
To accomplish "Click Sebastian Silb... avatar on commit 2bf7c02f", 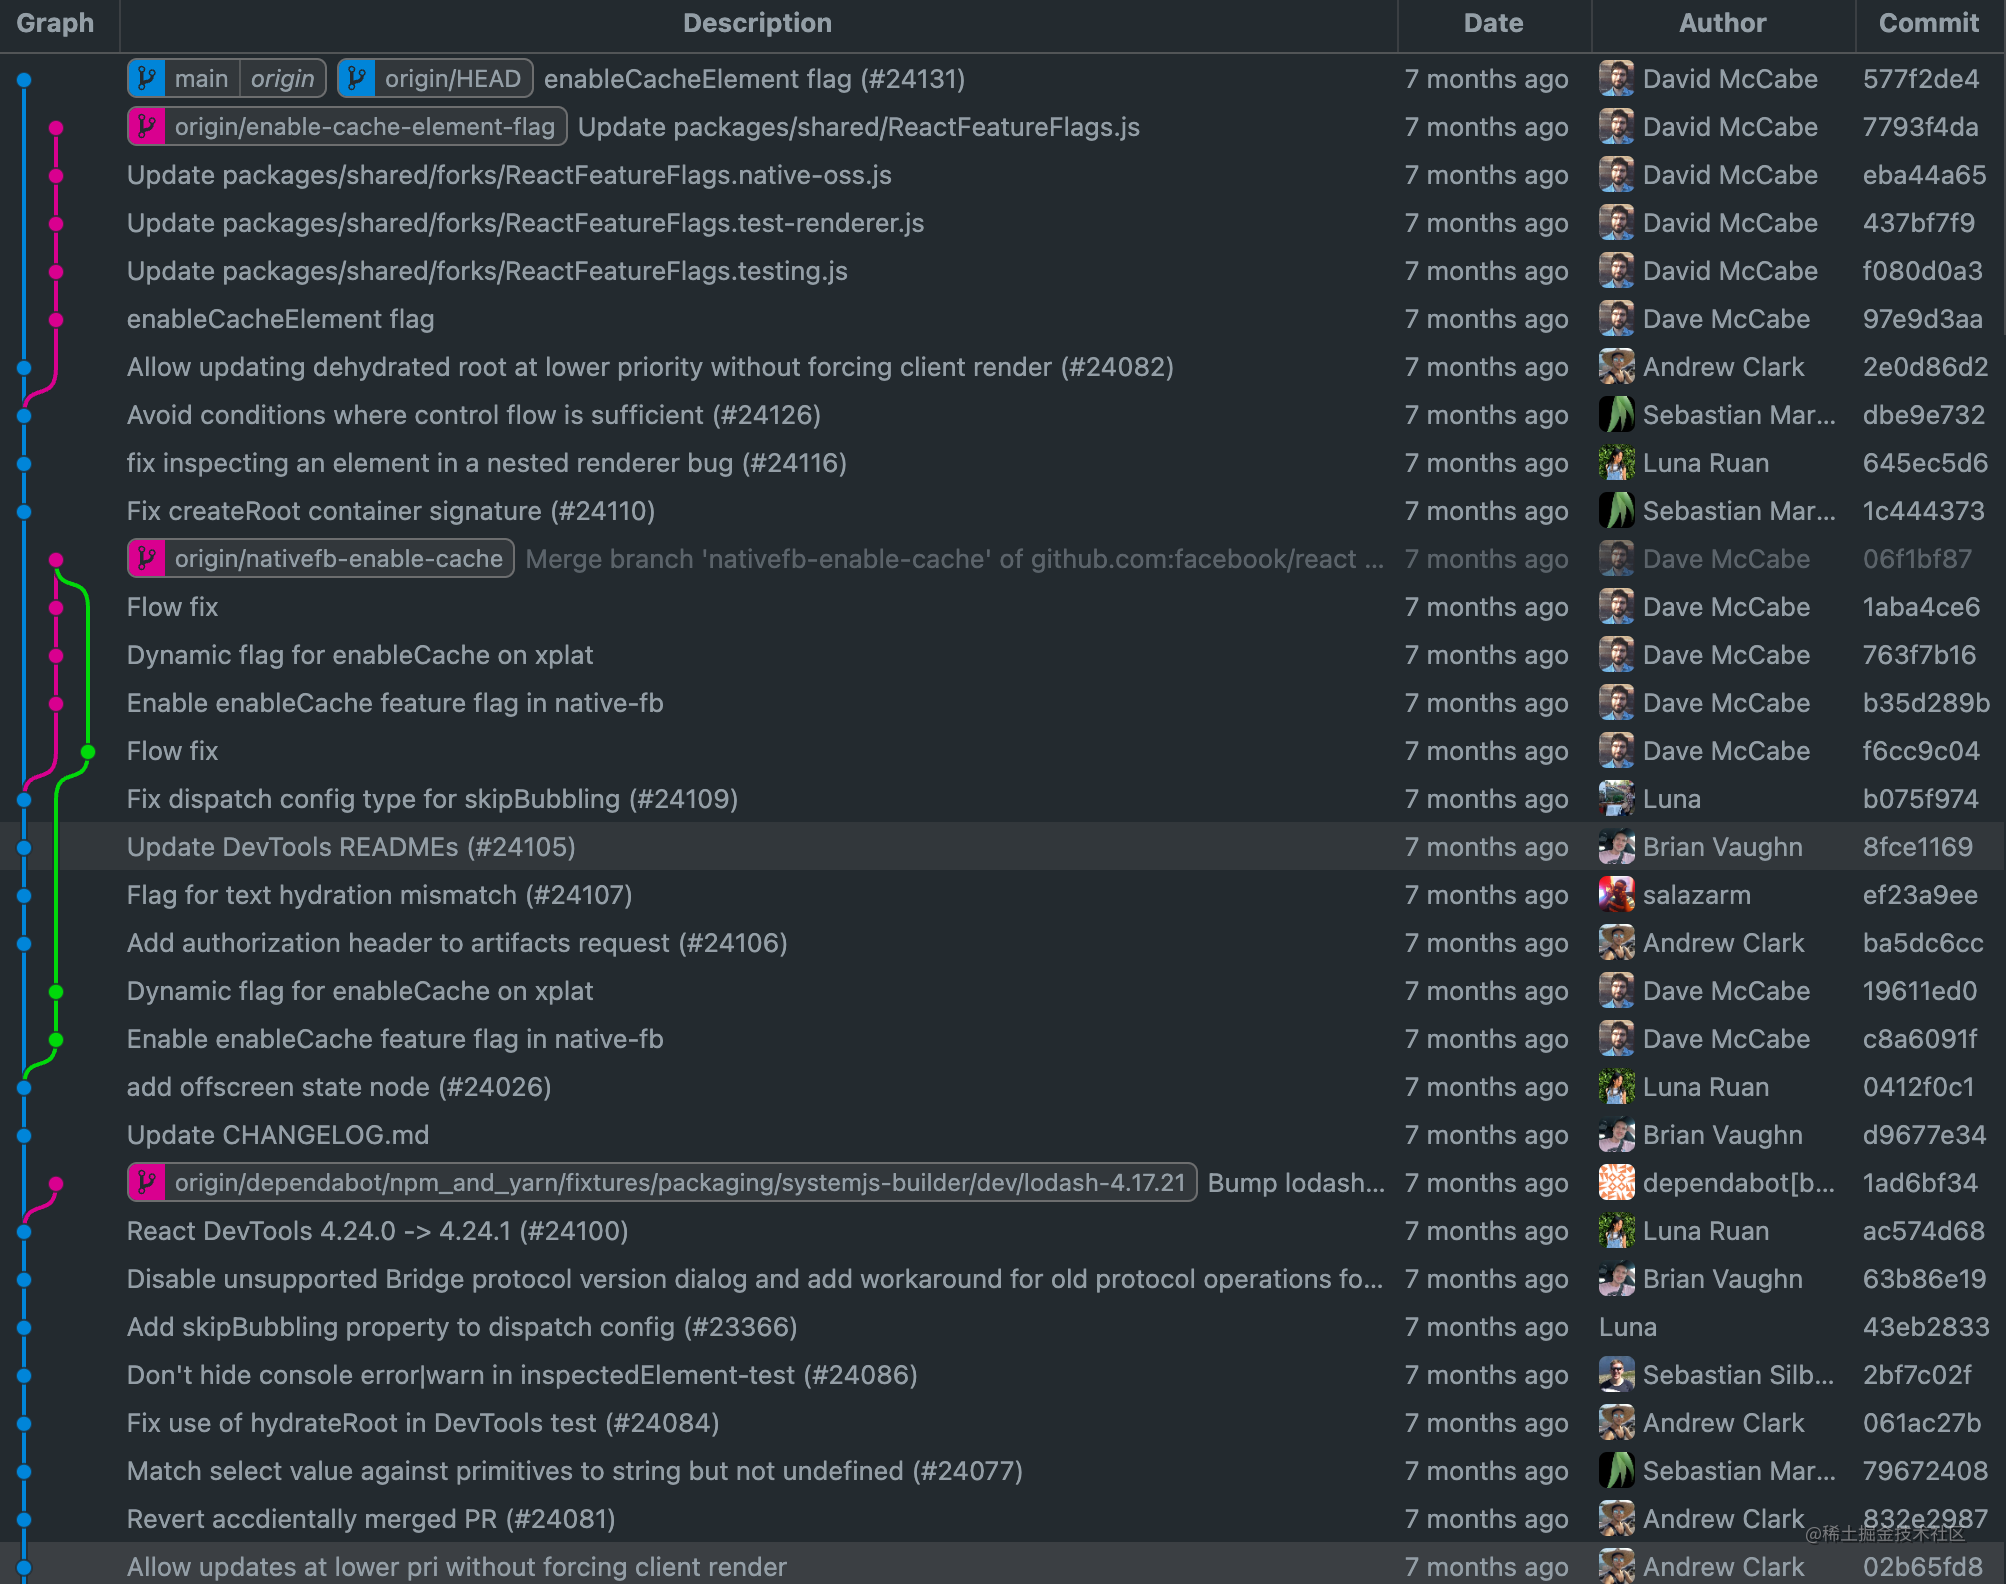I will [1617, 1375].
